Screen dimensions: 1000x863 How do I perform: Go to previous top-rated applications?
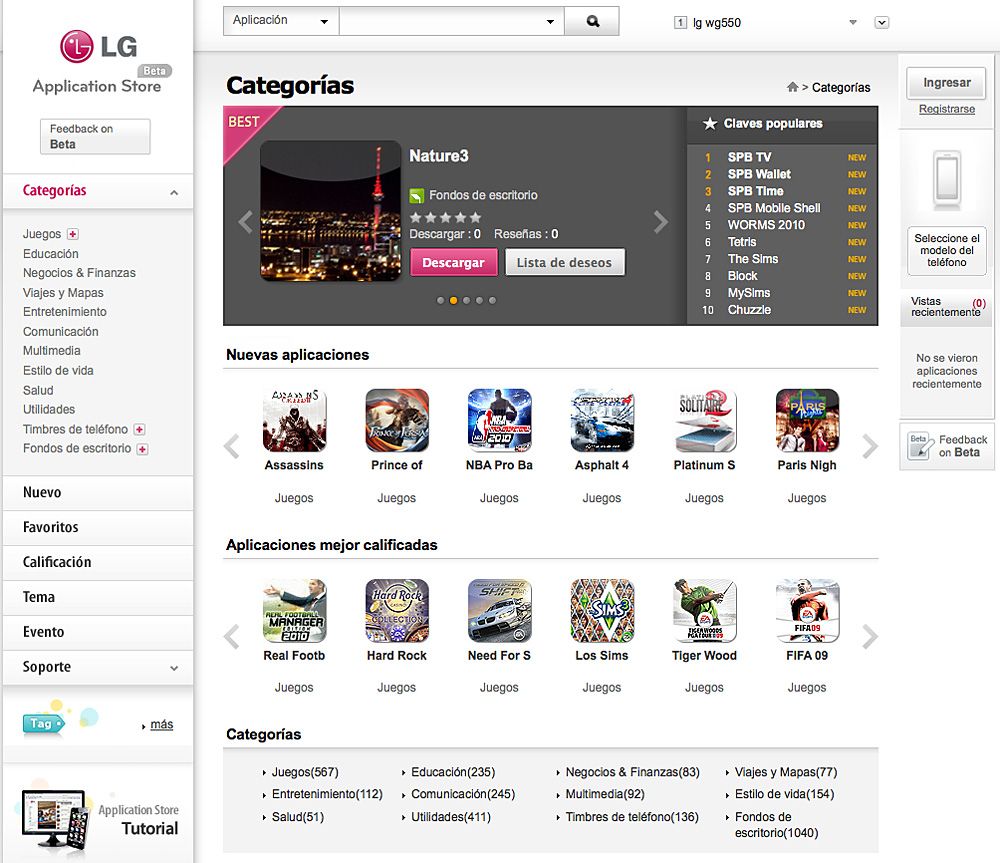click(x=232, y=637)
